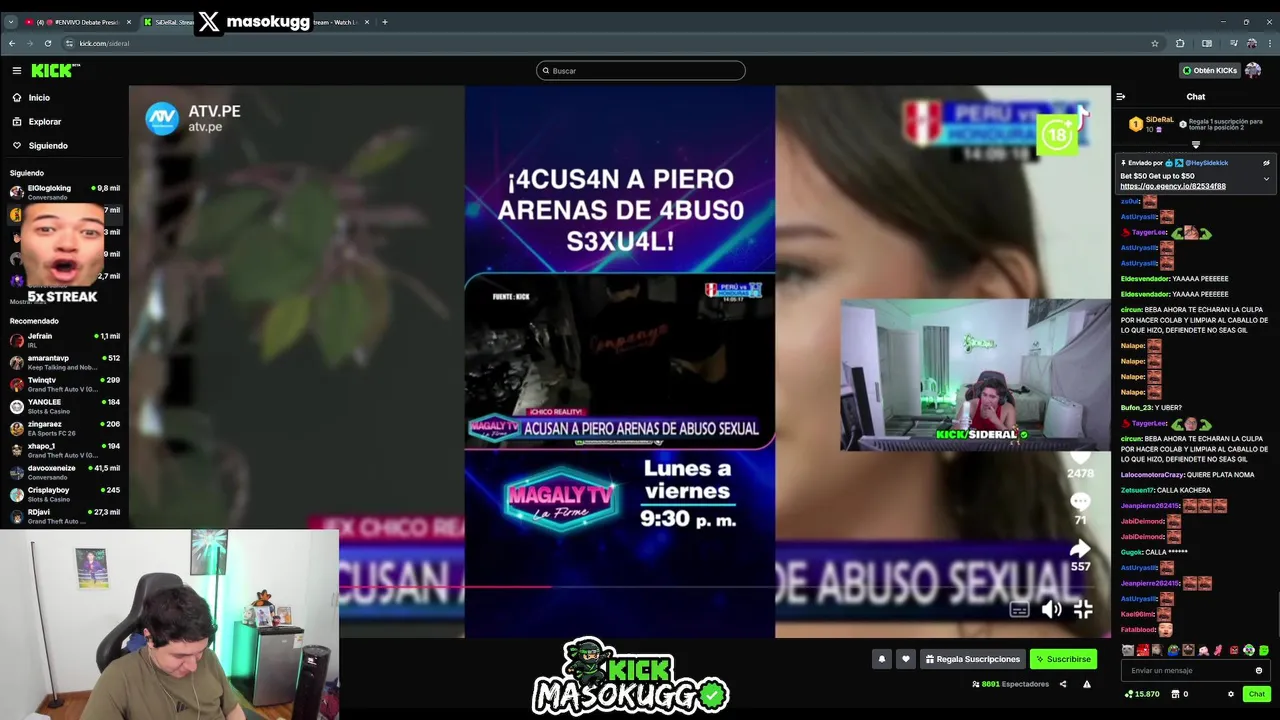
Task: Click the first quick emote below chat
Action: click(x=1128, y=650)
